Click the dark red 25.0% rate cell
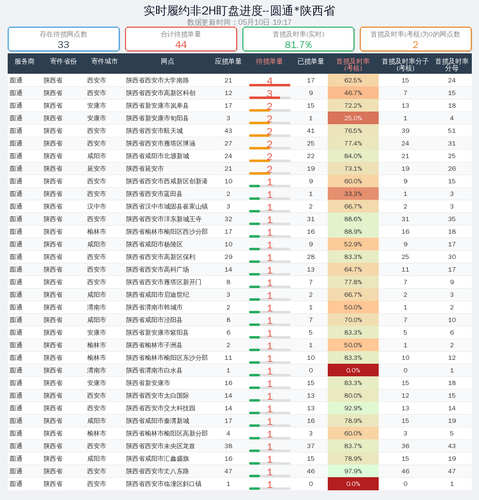Viewport: 479px width, 500px height. click(353, 118)
